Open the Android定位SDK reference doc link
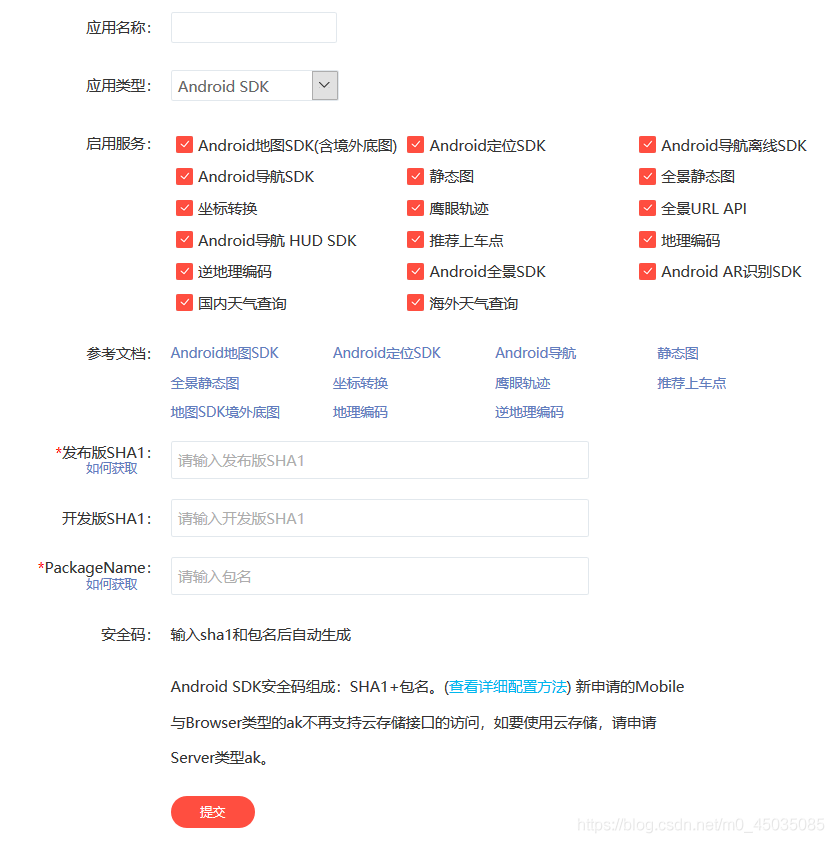834x843 pixels. coord(387,353)
